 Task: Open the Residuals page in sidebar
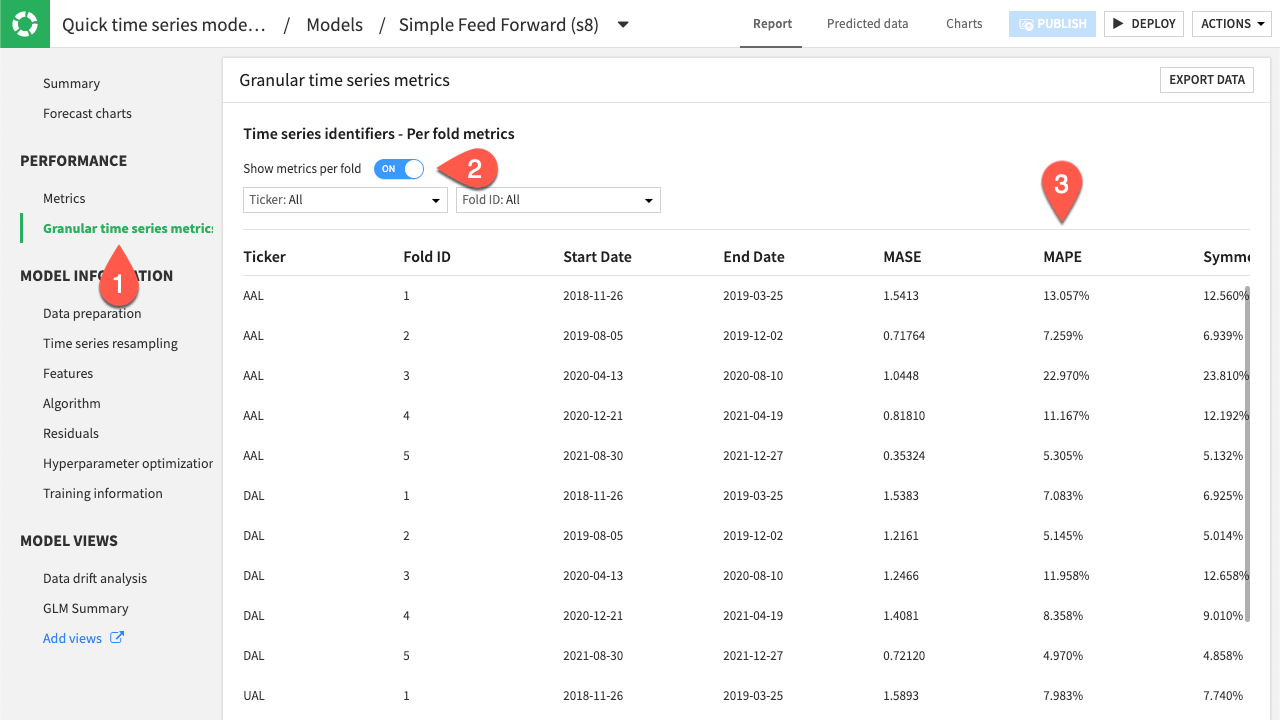(x=71, y=434)
